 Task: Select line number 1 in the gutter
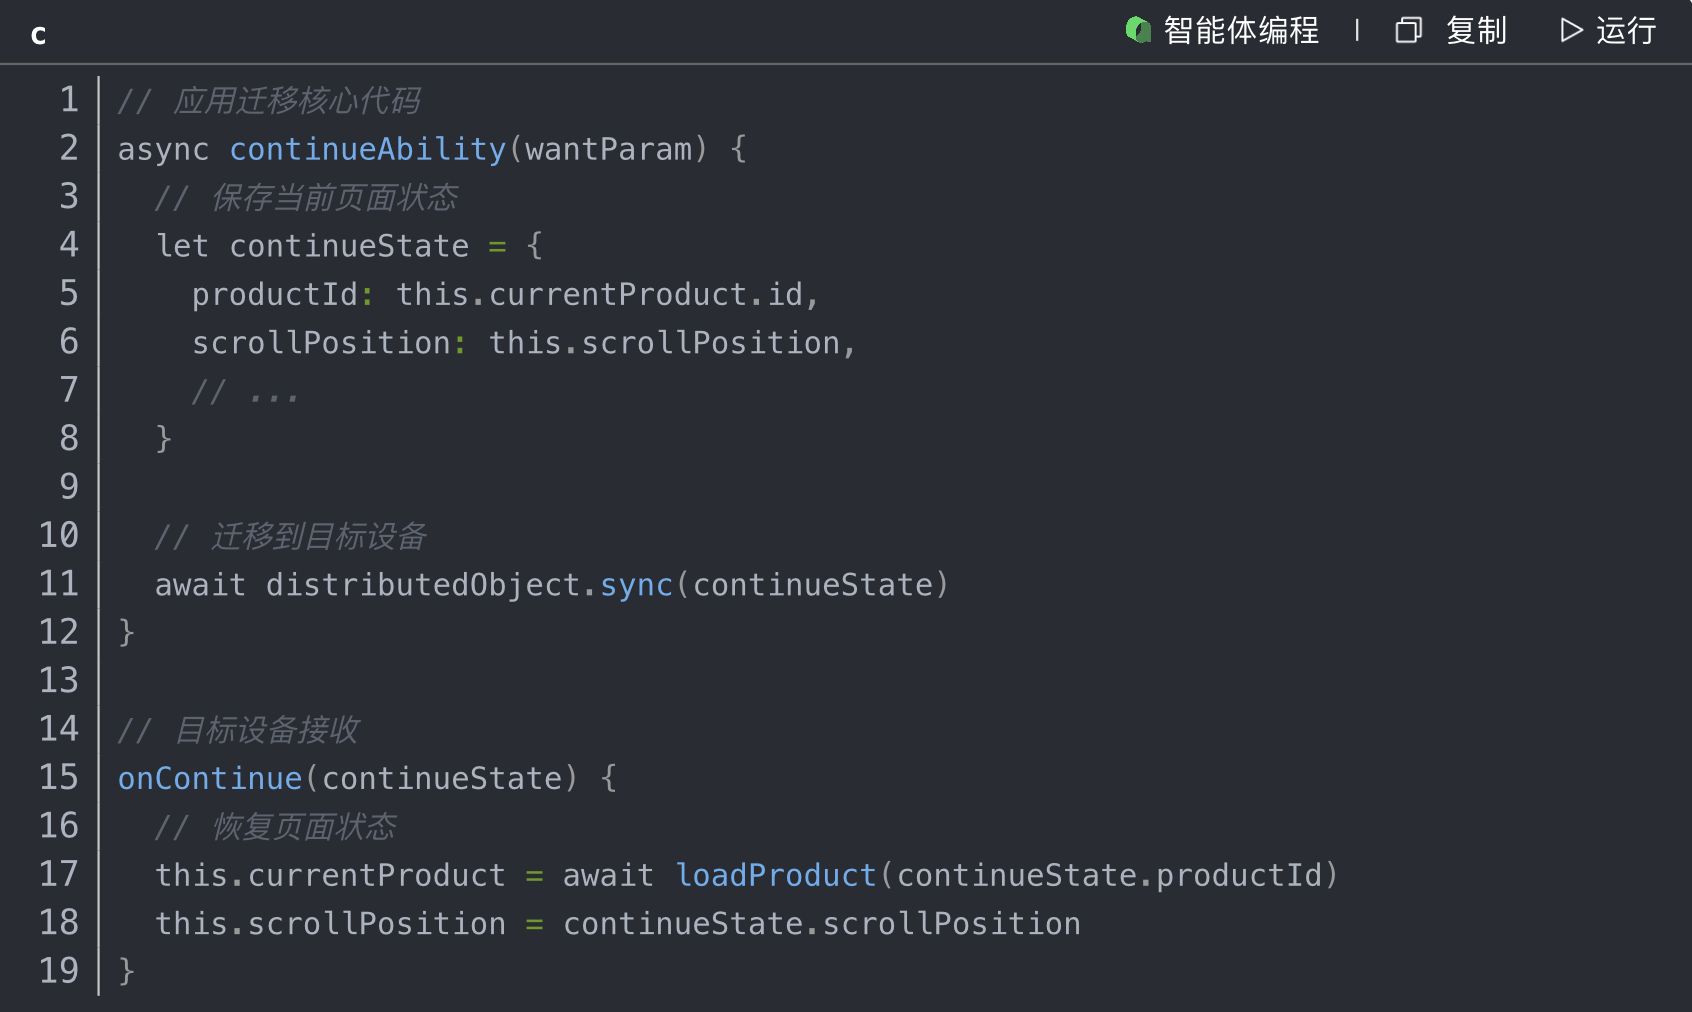click(68, 99)
